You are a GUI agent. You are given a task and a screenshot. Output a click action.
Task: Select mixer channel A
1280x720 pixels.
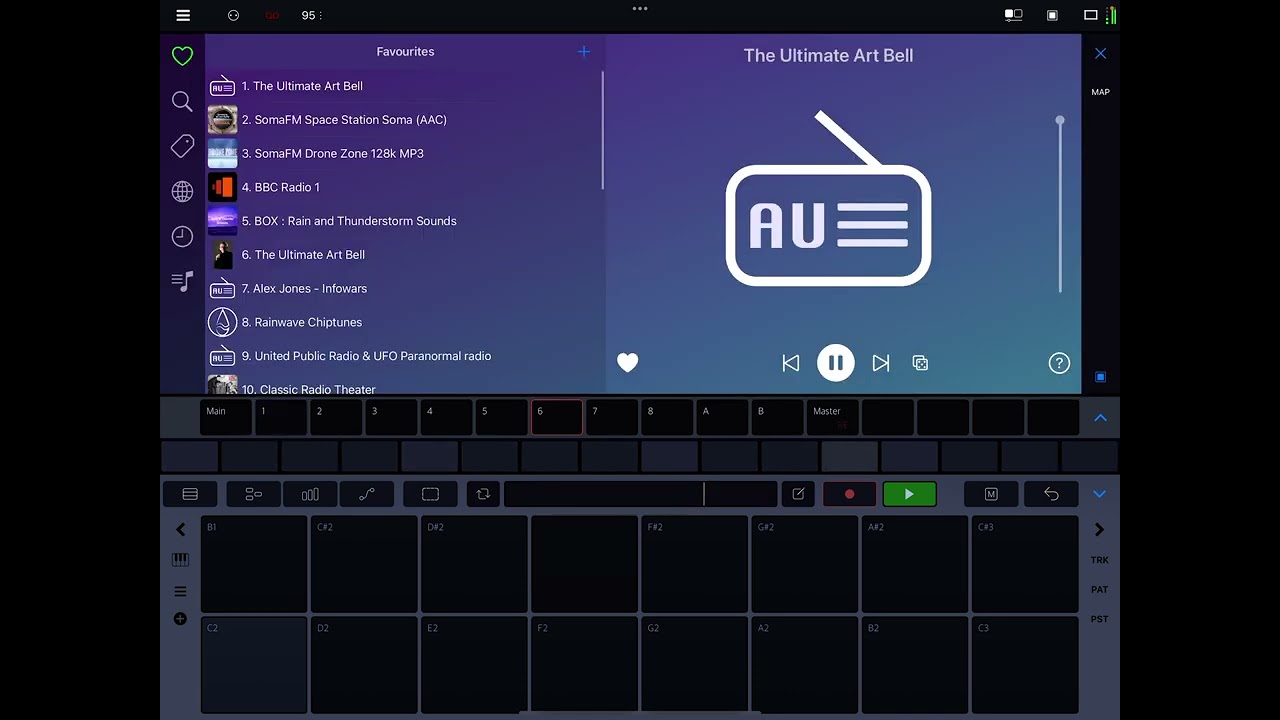(722, 417)
